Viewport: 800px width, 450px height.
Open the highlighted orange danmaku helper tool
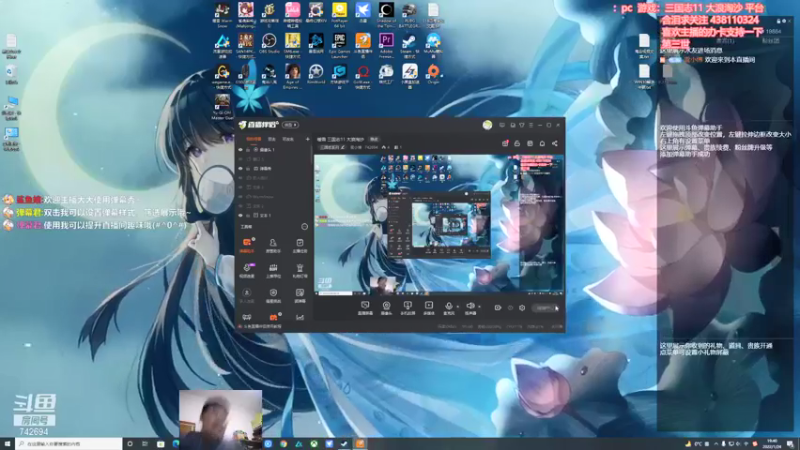(247, 244)
